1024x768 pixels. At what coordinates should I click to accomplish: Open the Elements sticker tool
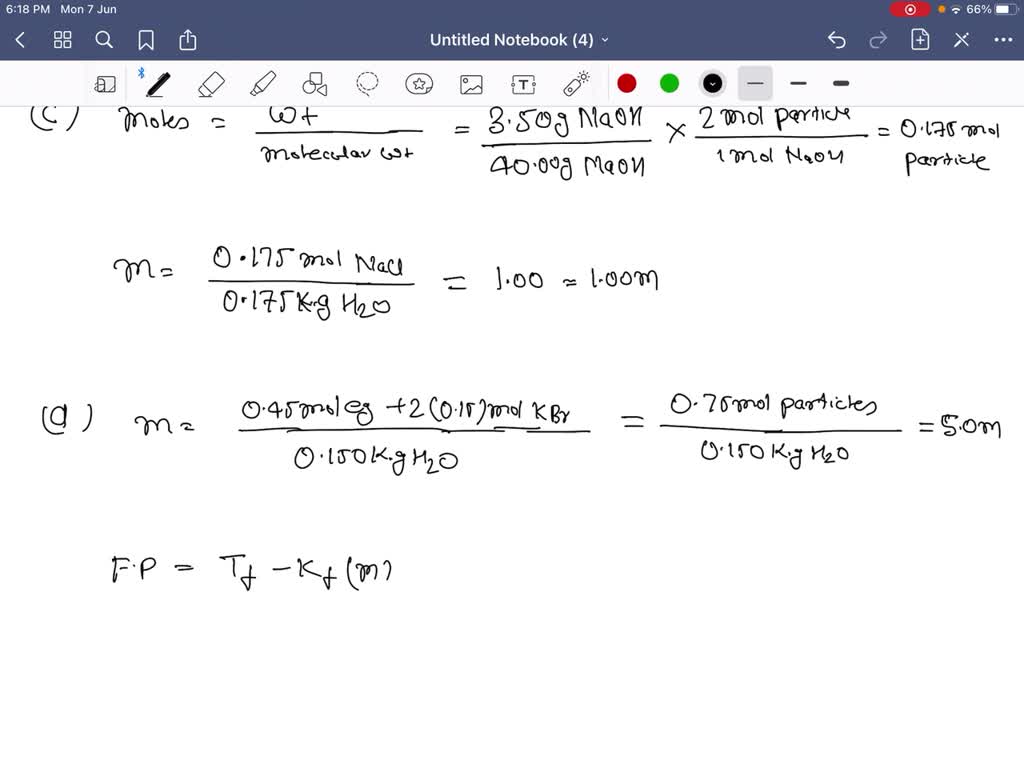[419, 84]
